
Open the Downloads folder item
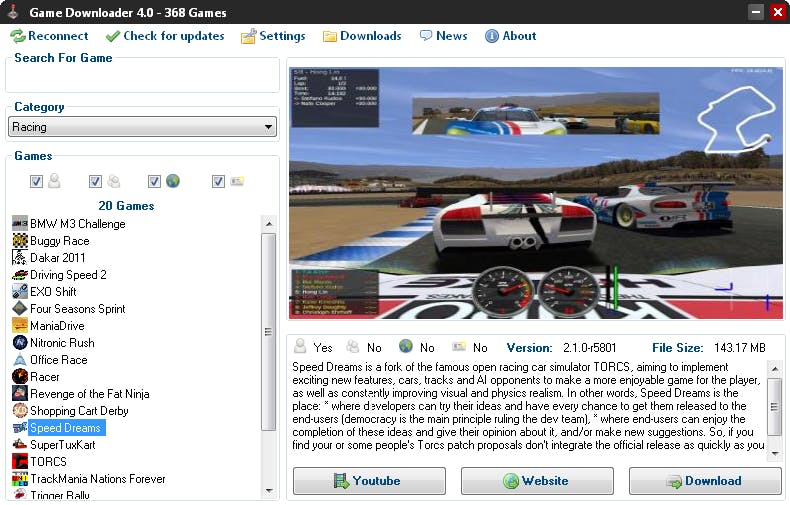tap(362, 36)
